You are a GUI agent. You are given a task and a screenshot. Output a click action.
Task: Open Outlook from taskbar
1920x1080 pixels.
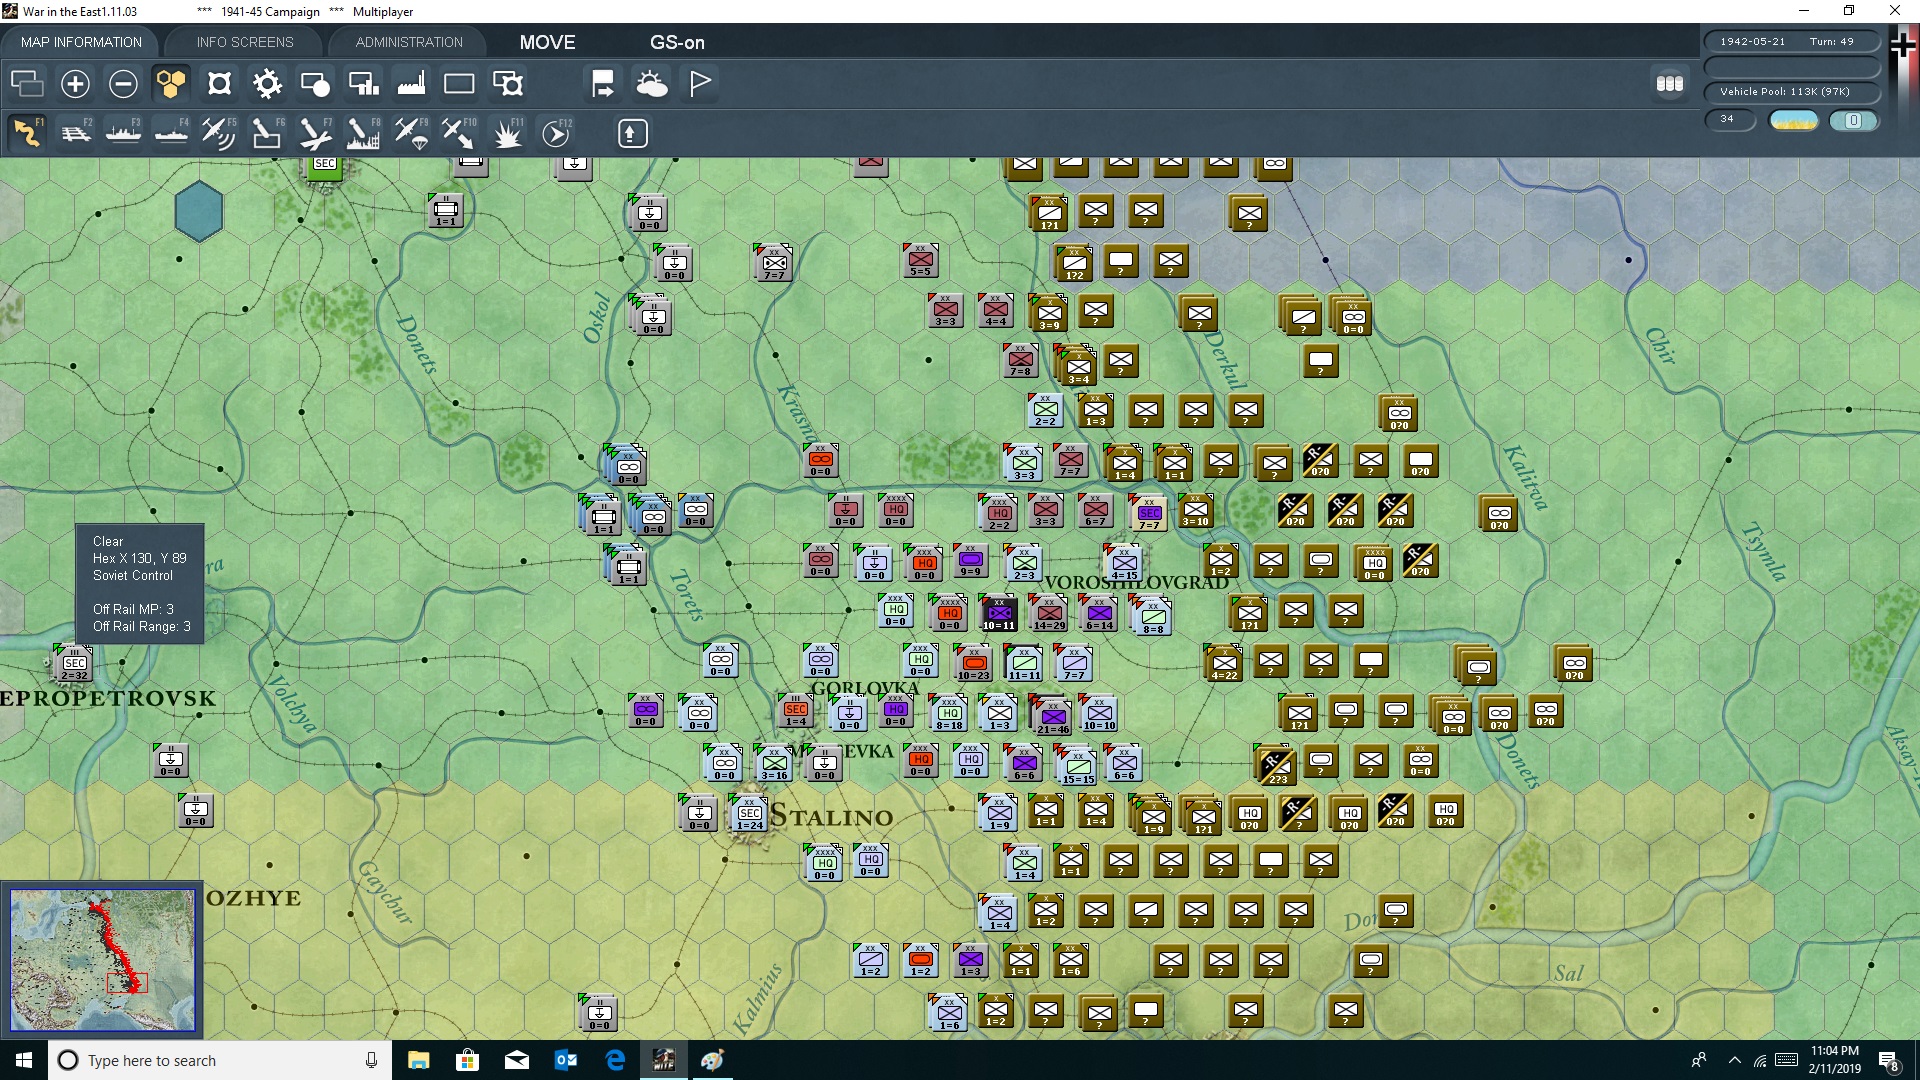coord(566,1060)
